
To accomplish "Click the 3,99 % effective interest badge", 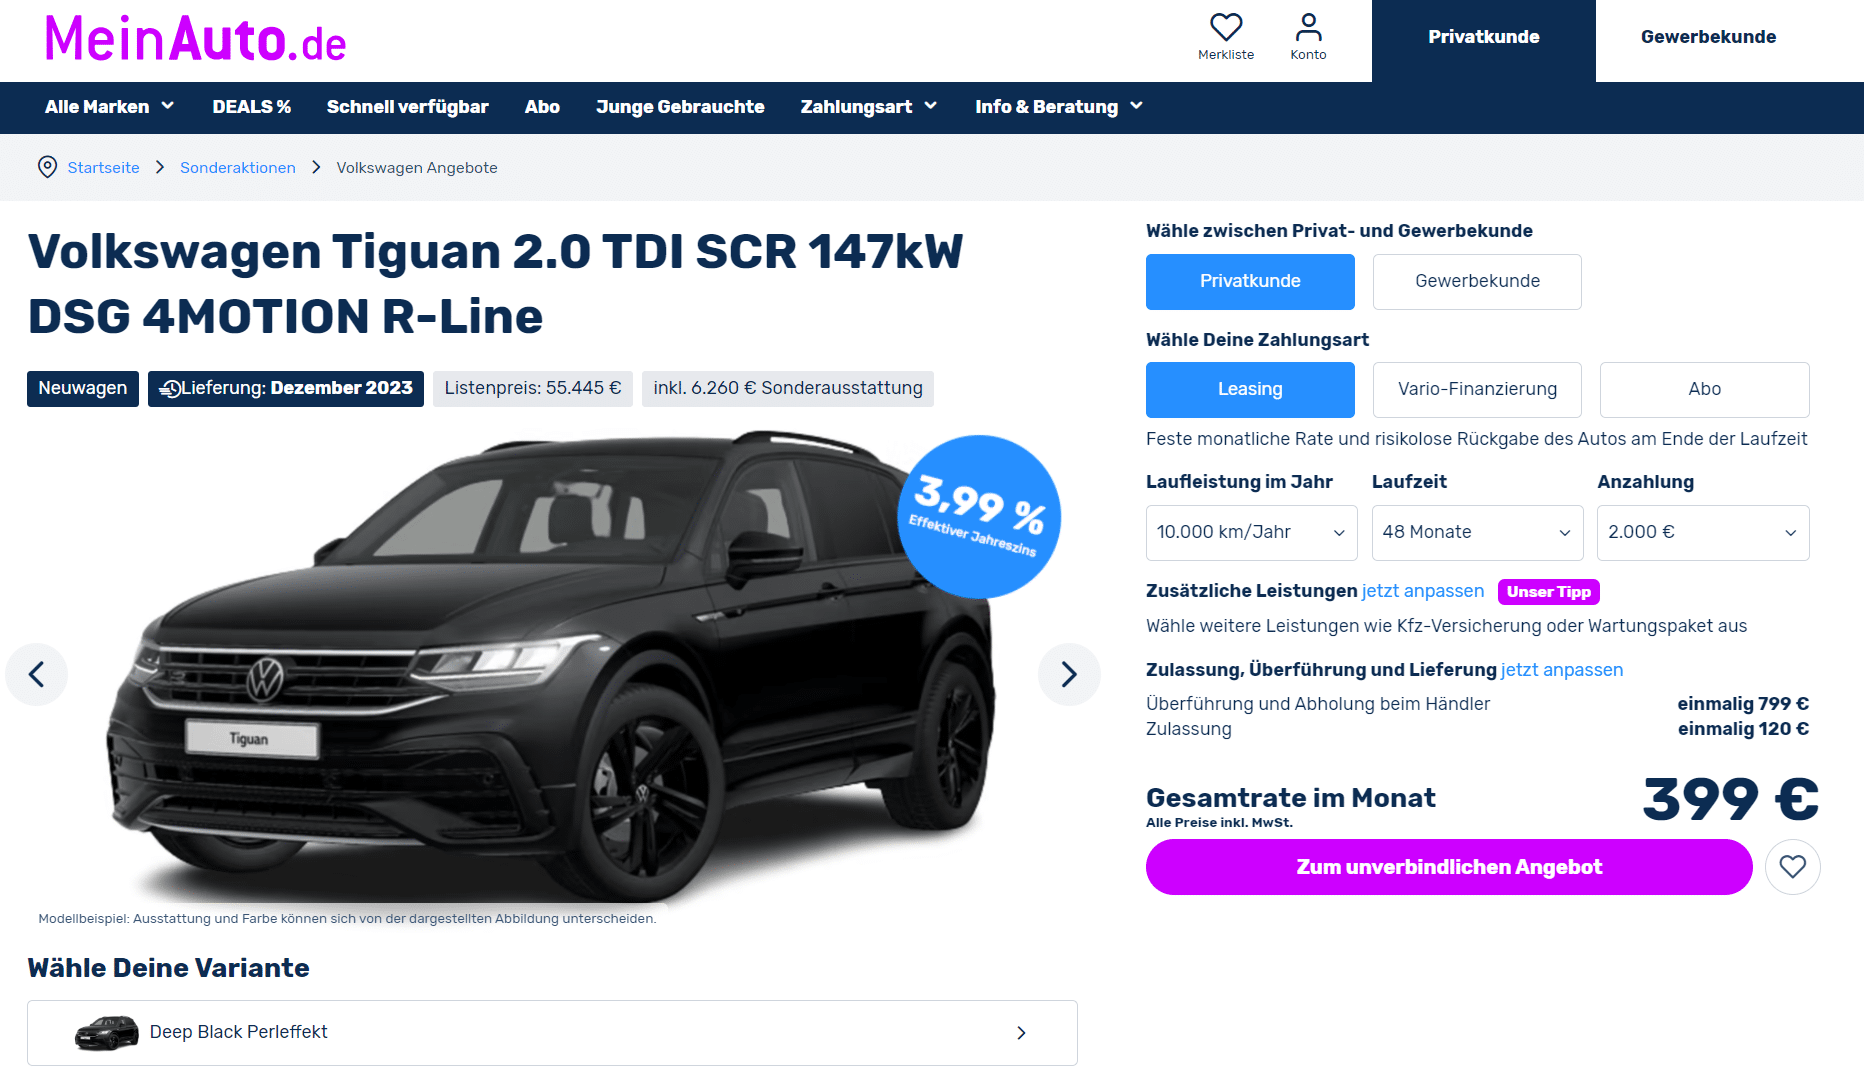I will tap(978, 517).
